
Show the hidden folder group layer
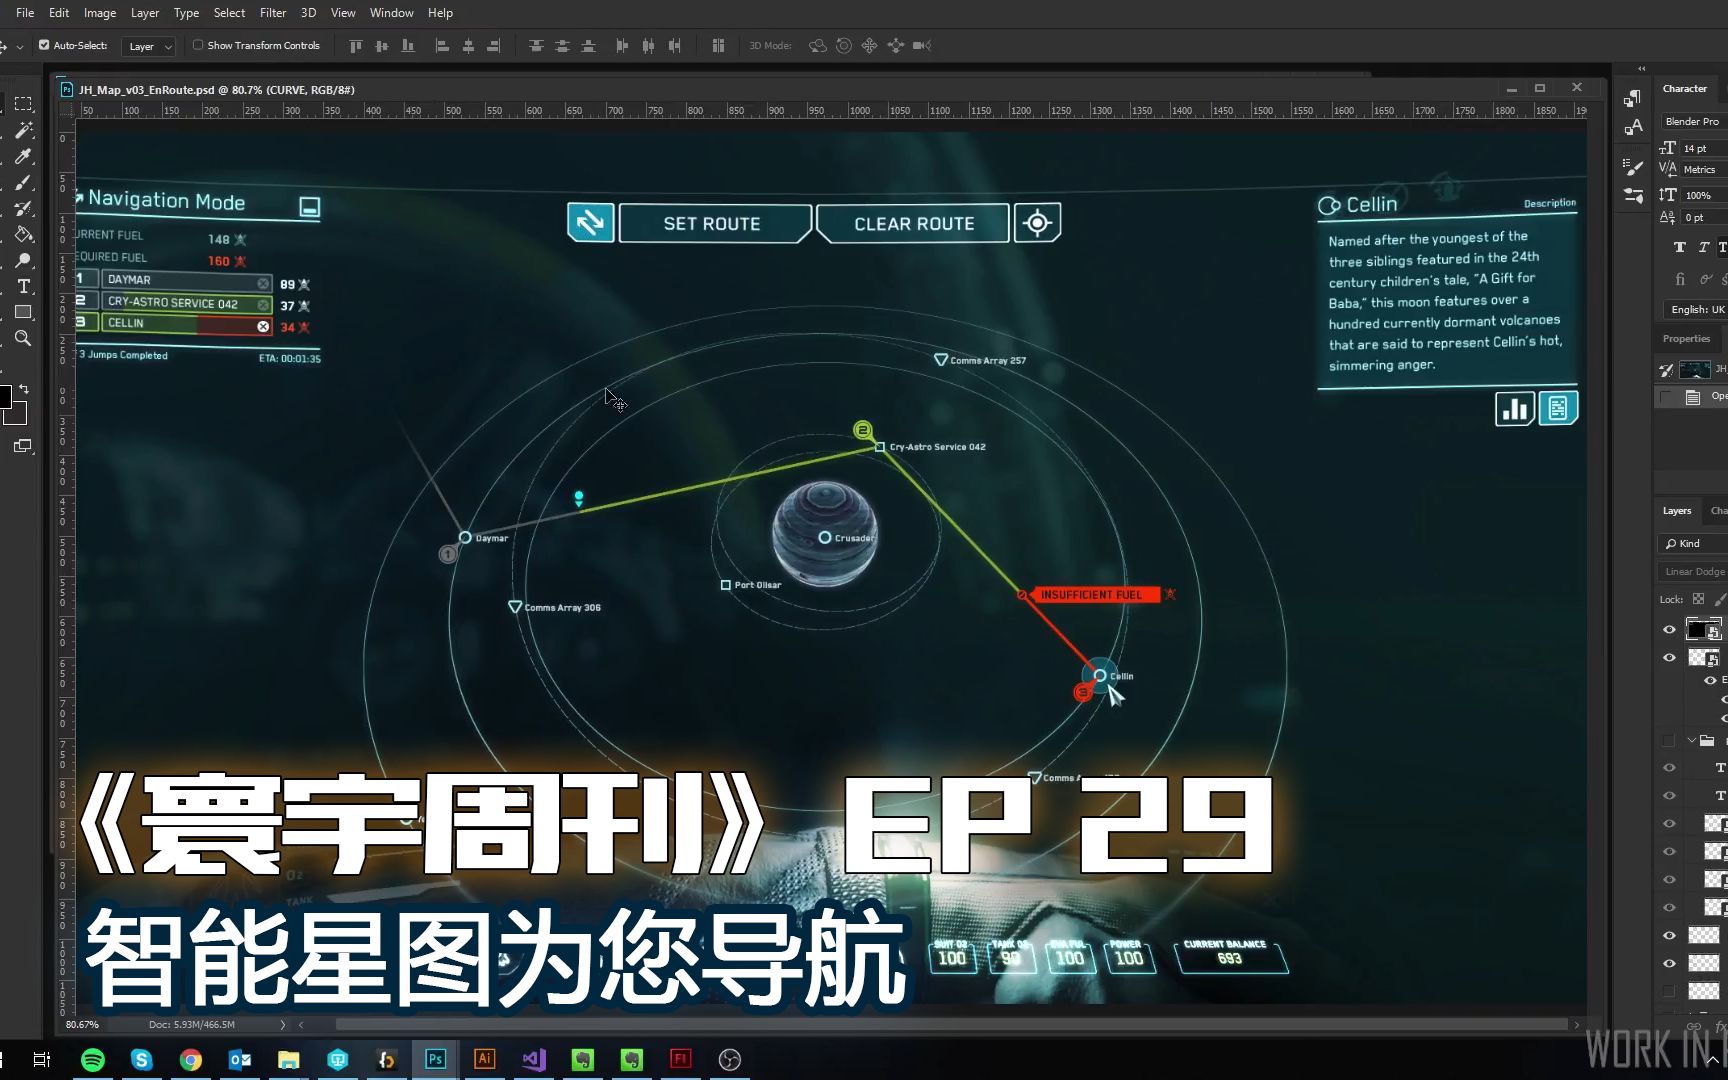click(x=1668, y=741)
